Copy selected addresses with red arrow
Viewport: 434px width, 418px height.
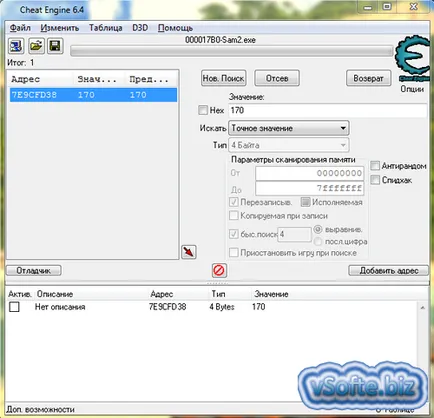point(189,252)
